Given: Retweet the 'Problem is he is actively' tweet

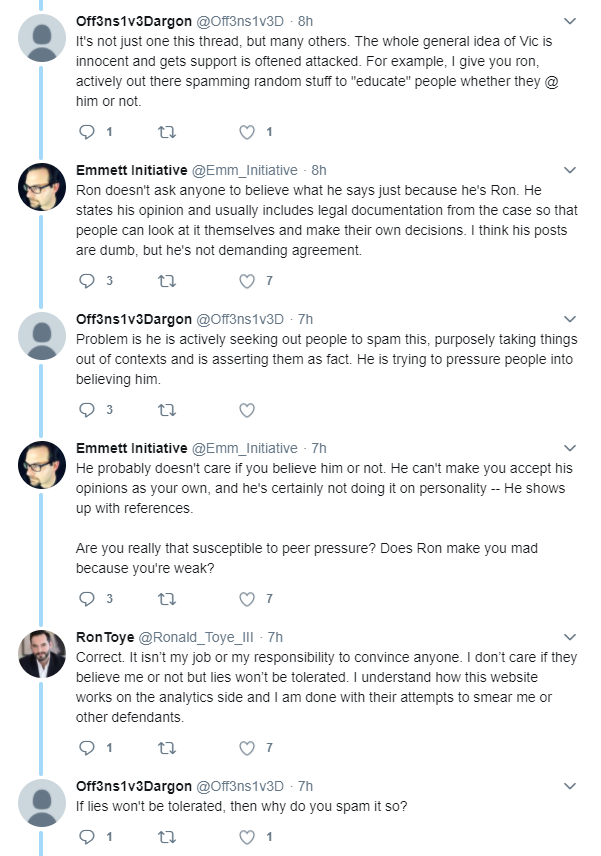Looking at the screenshot, I should click(166, 410).
